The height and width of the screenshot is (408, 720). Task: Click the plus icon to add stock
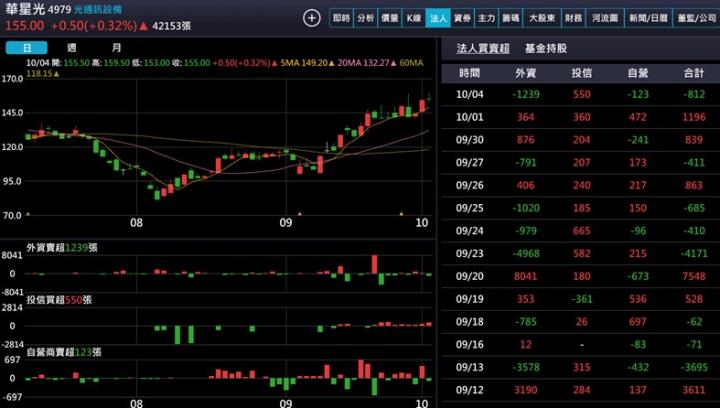312,18
